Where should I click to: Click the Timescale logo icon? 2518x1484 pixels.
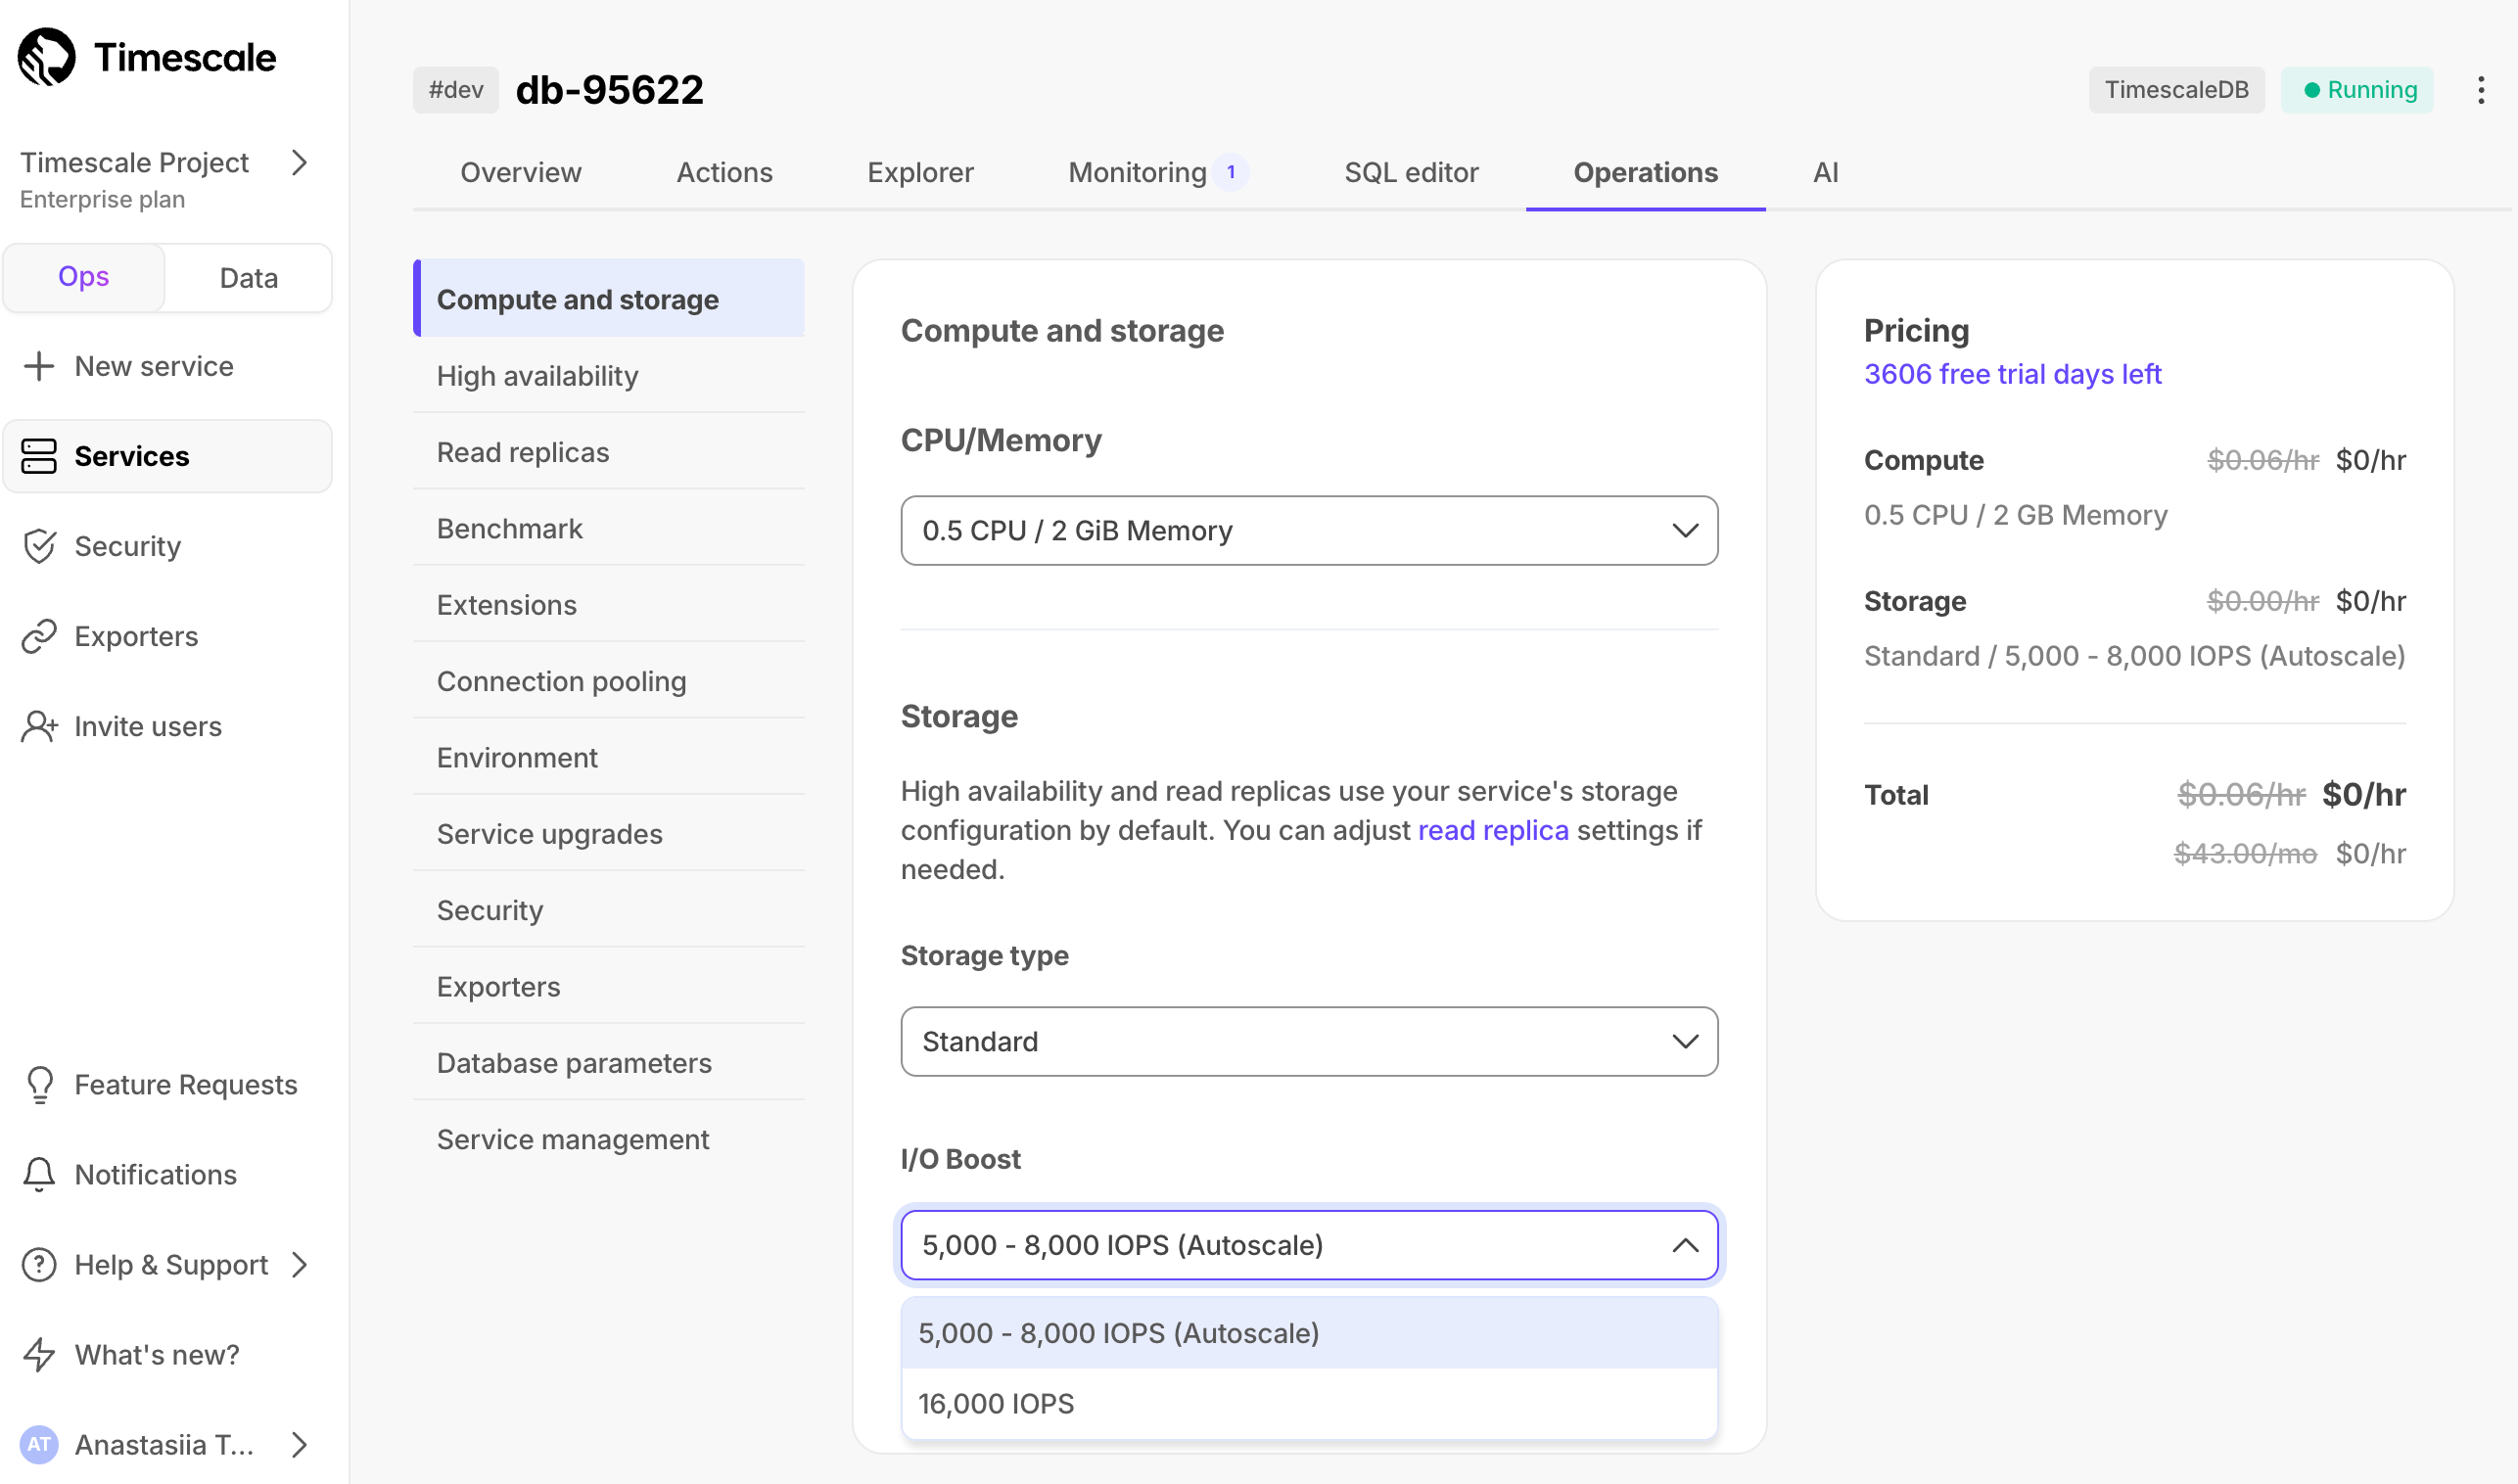pos(46,57)
